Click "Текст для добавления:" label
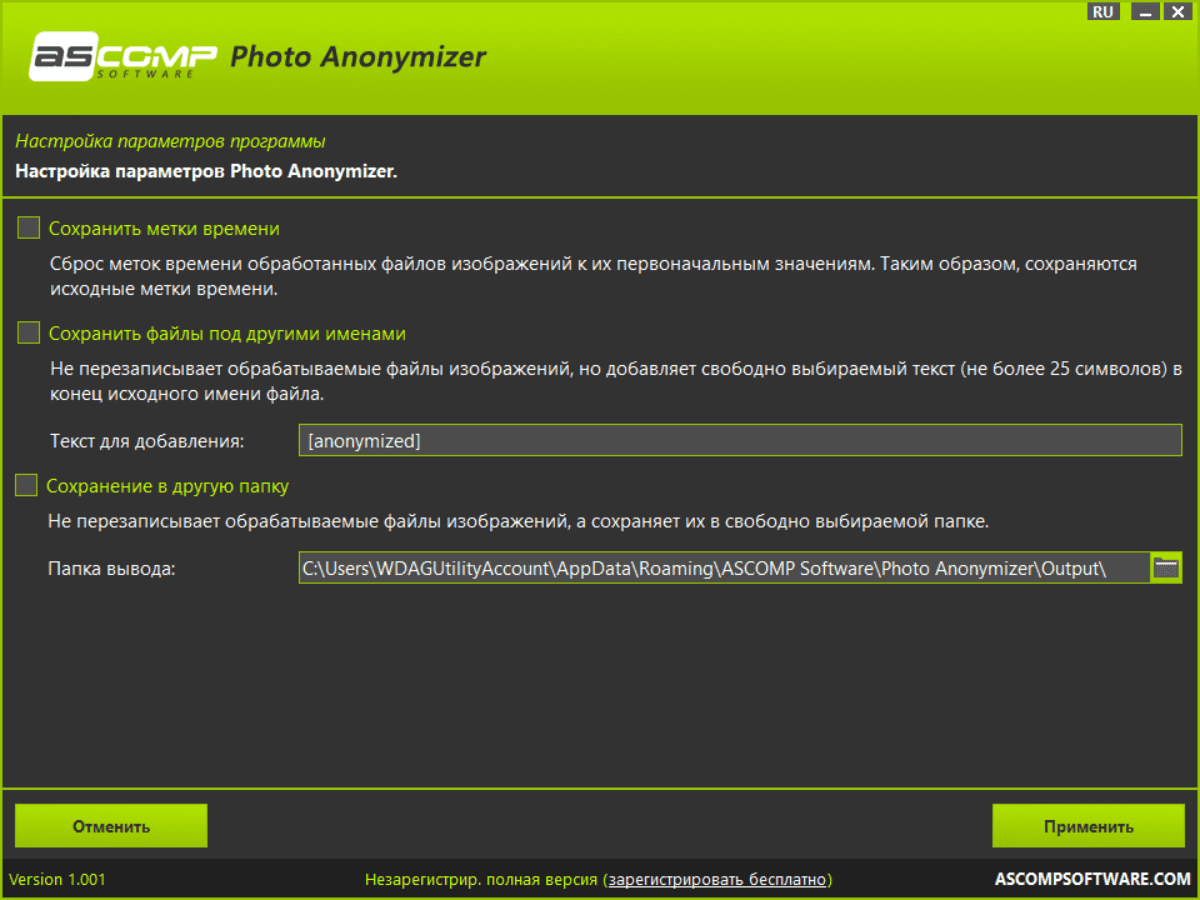The height and width of the screenshot is (900, 1200). [x=146, y=440]
